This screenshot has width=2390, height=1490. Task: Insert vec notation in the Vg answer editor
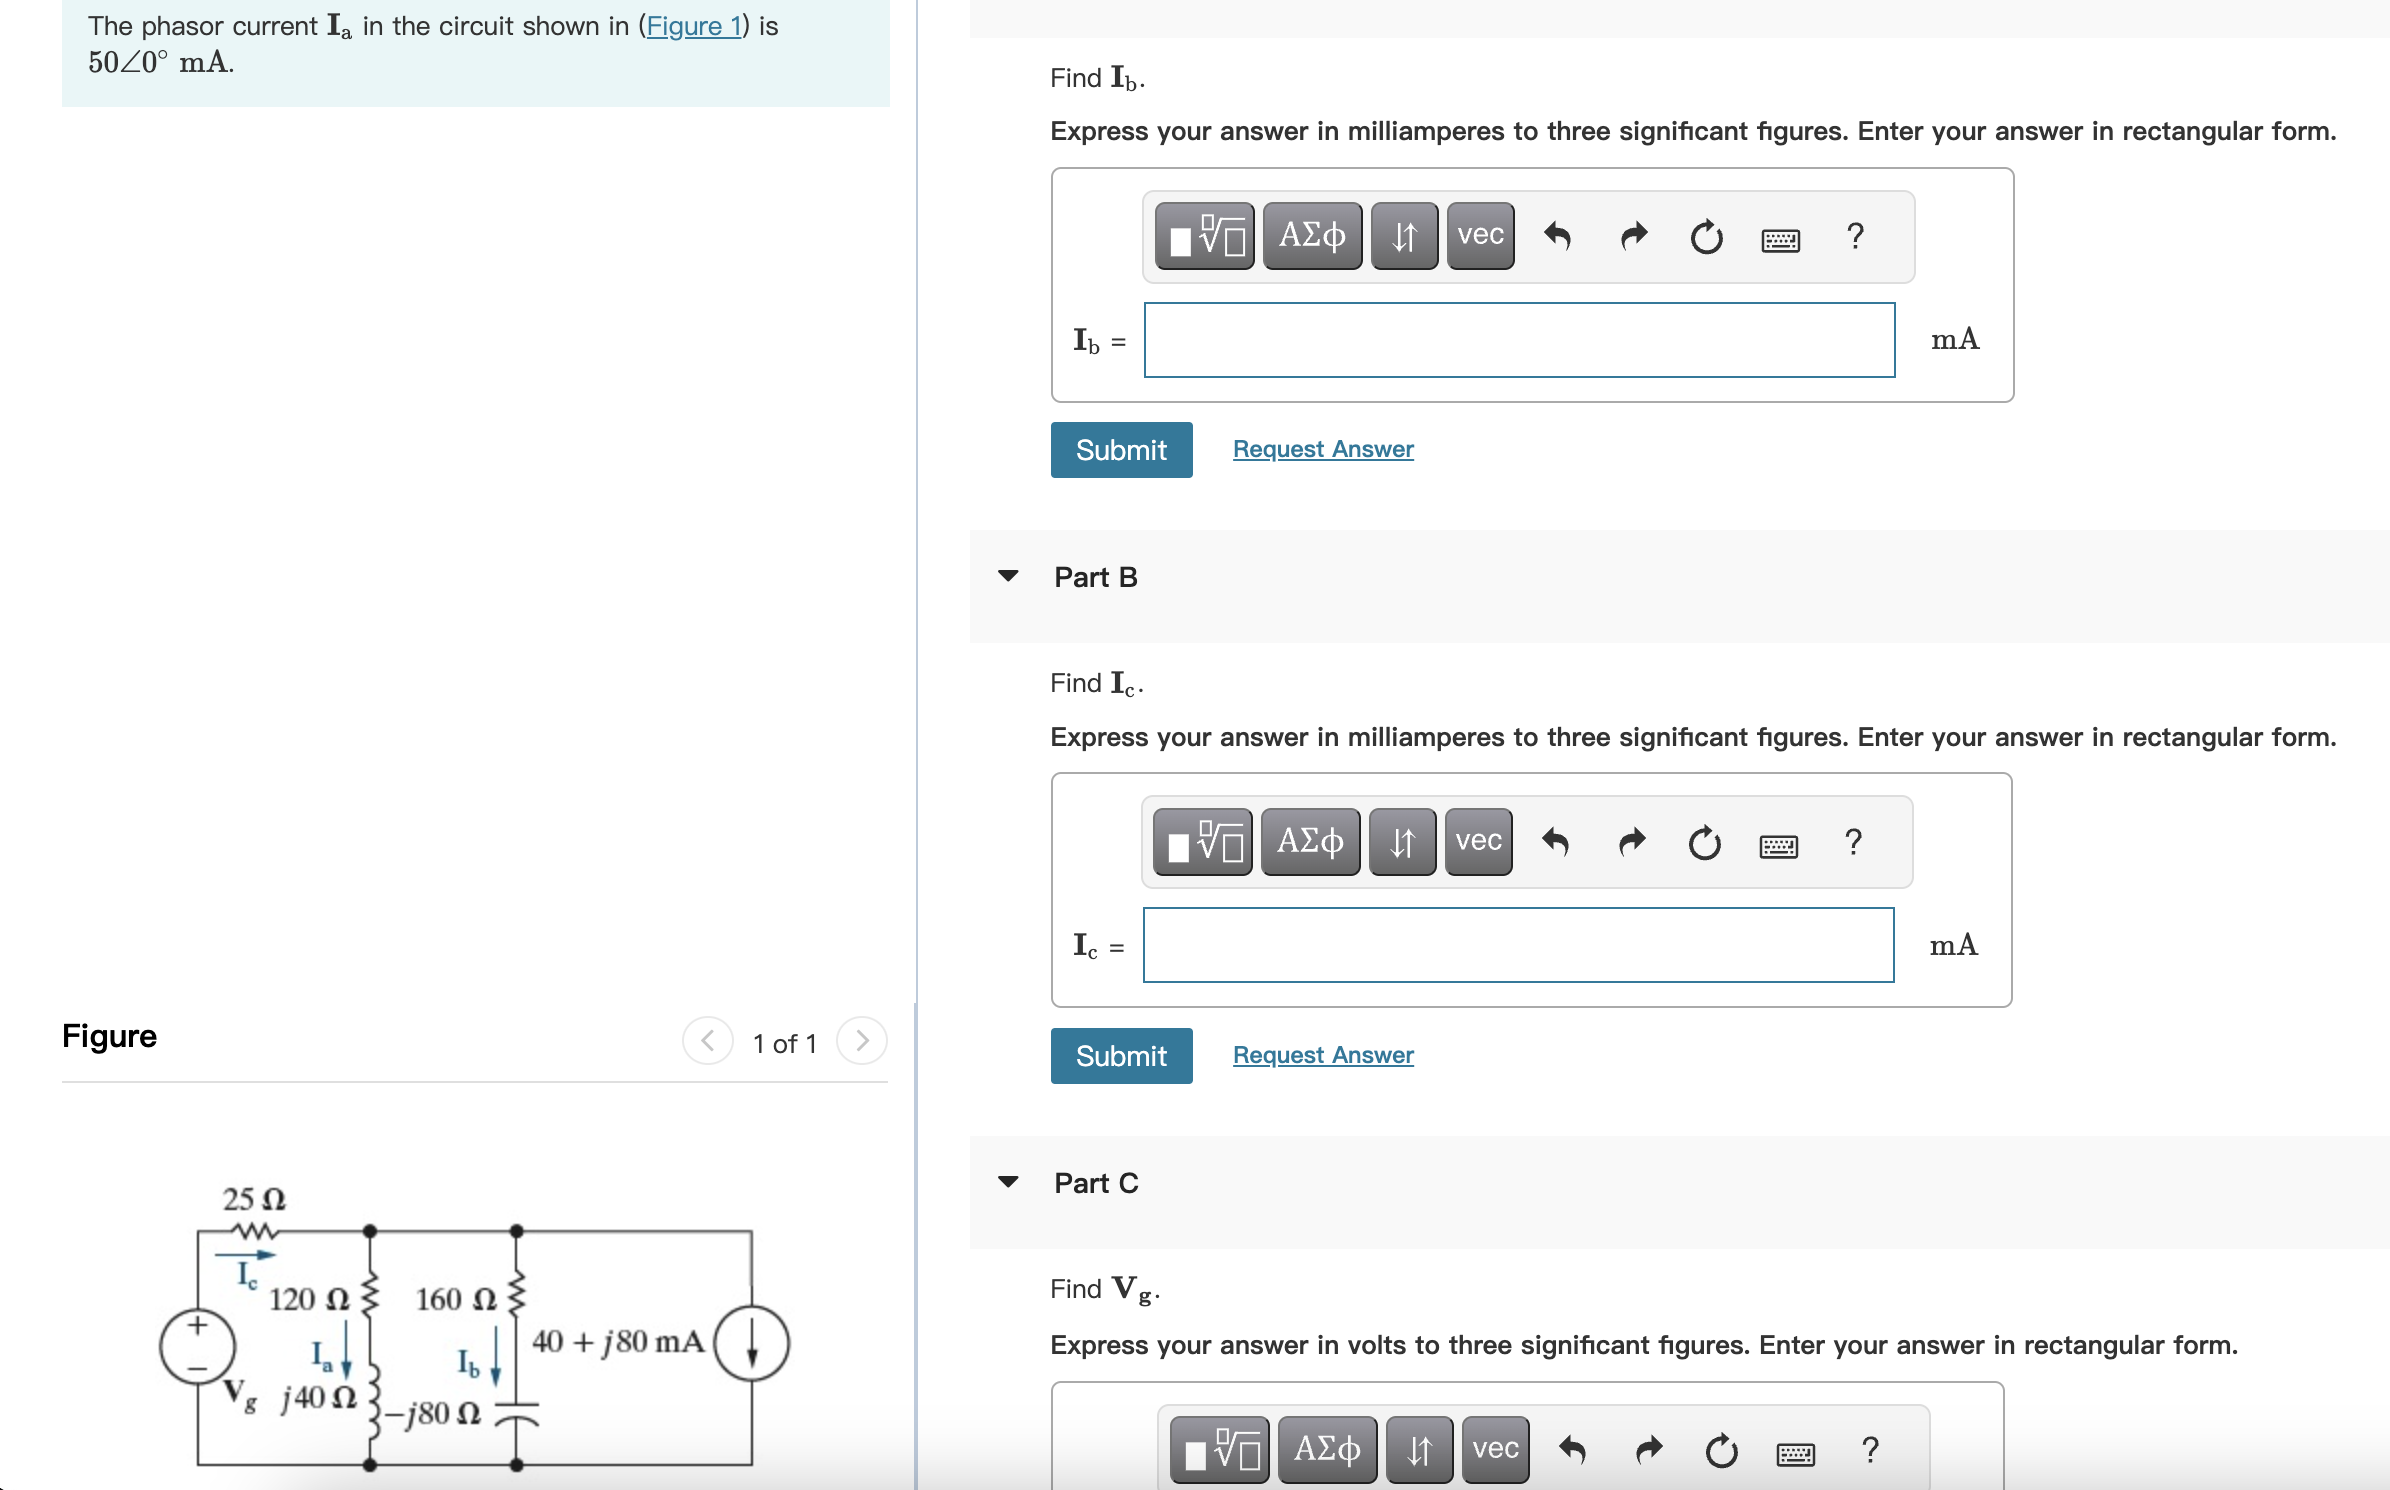(1494, 1449)
